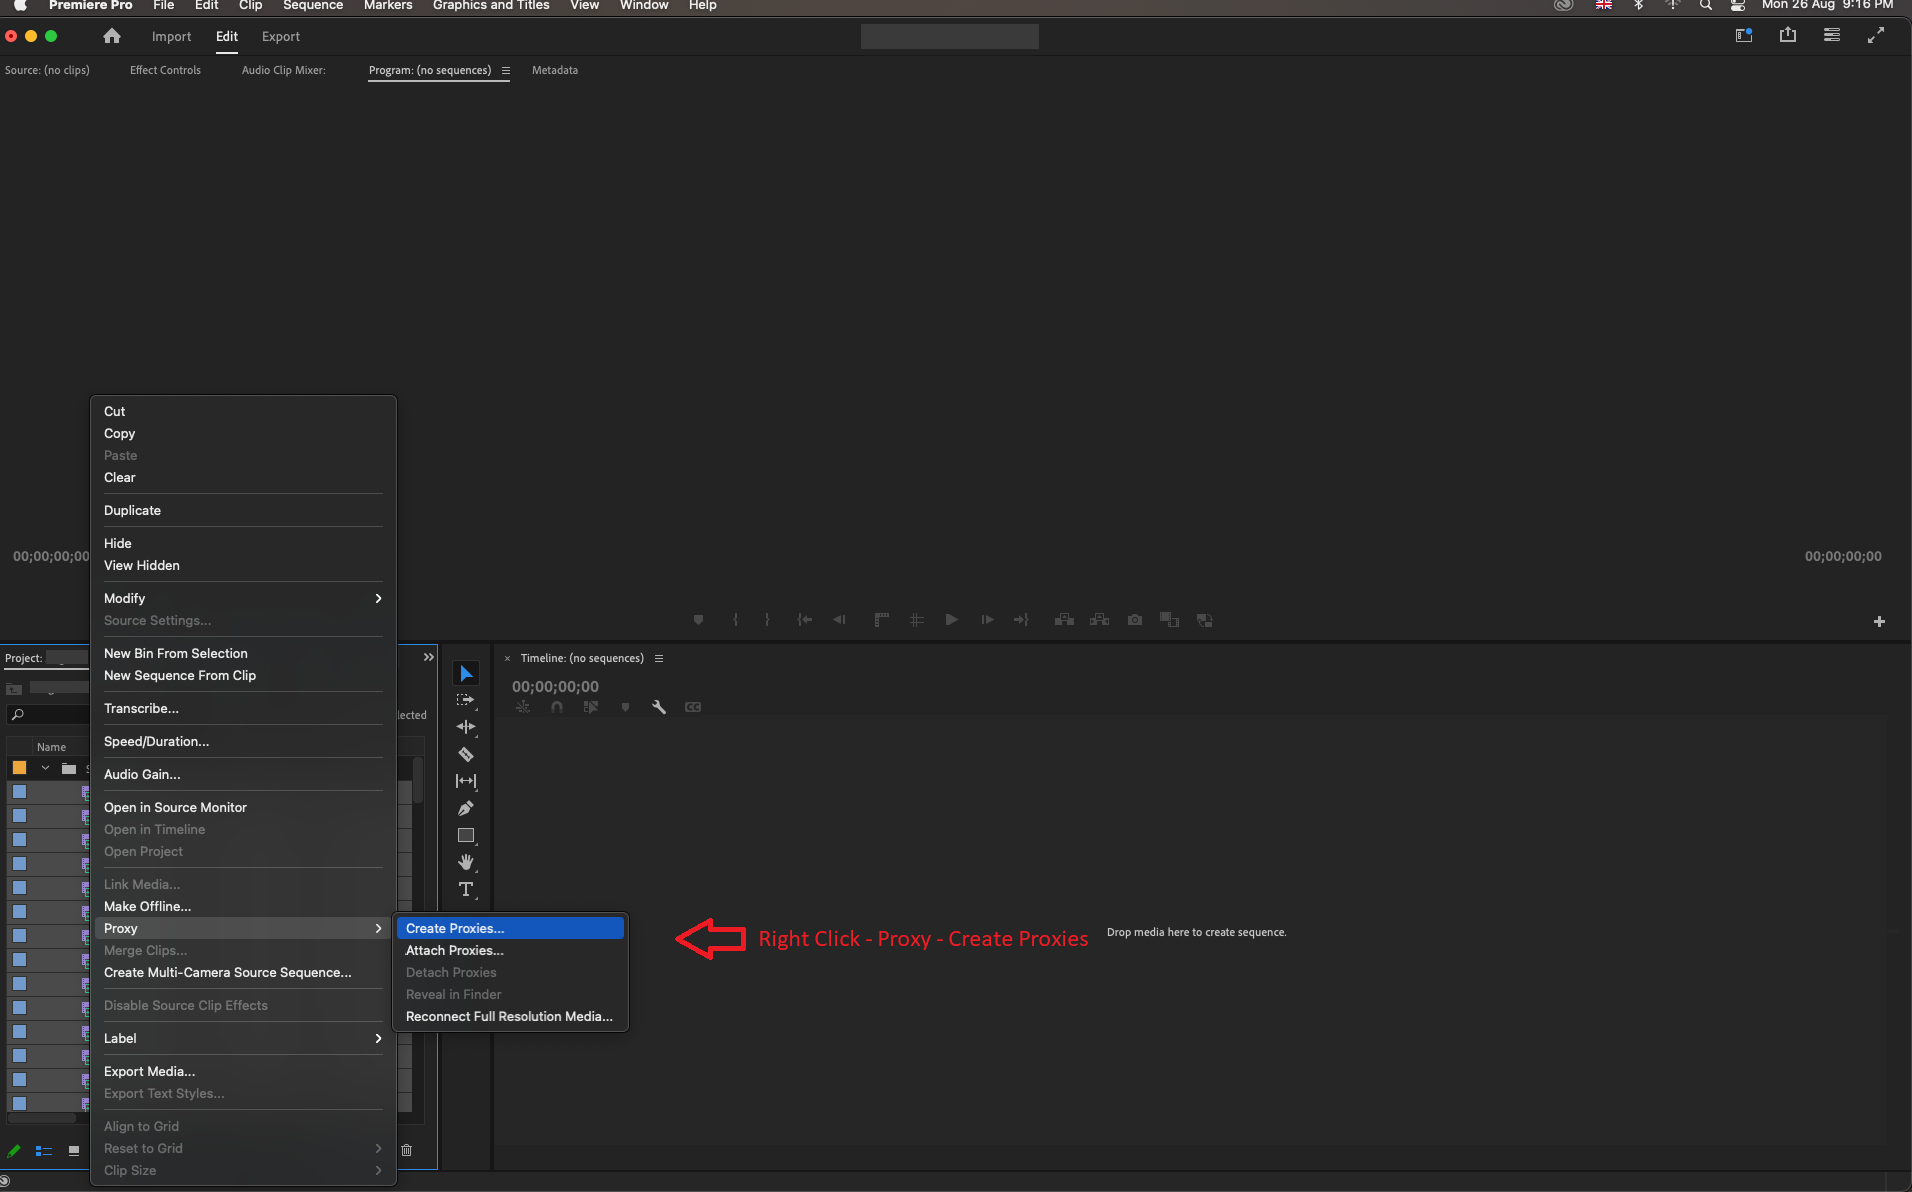Click orange label swatch of bin
1912x1192 pixels.
(19, 768)
